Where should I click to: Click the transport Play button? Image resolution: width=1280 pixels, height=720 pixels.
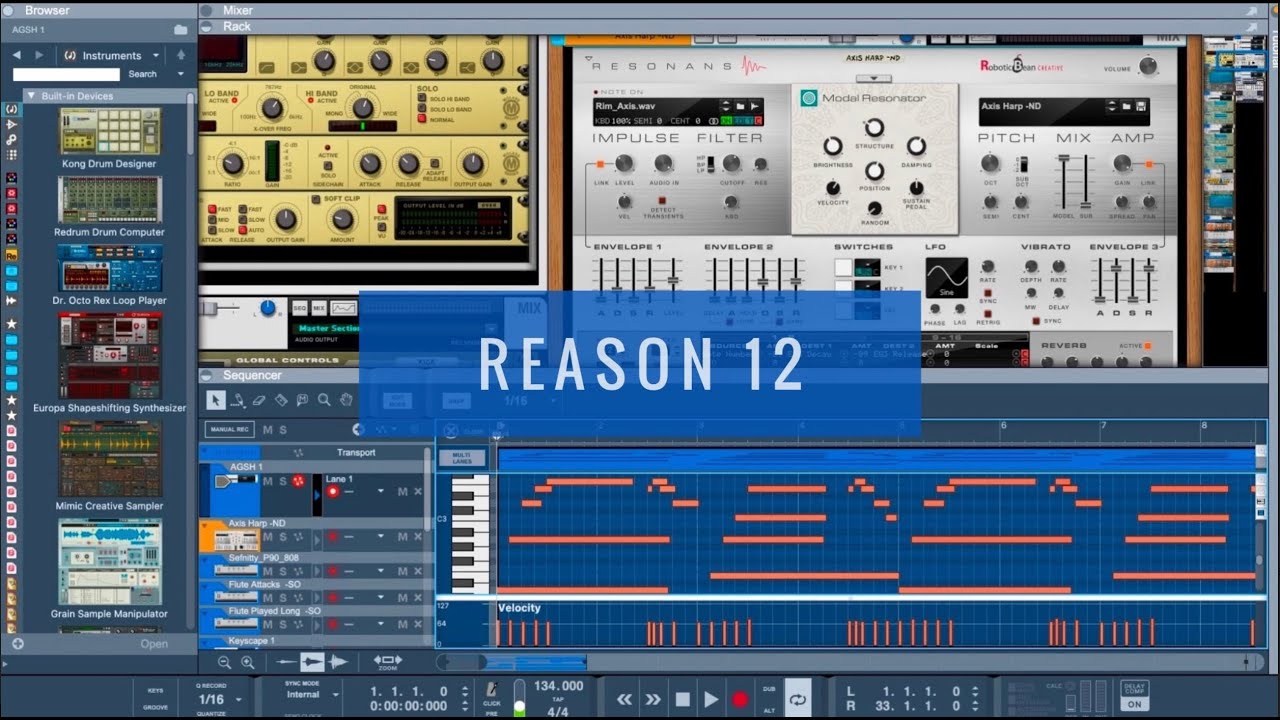[x=711, y=700]
